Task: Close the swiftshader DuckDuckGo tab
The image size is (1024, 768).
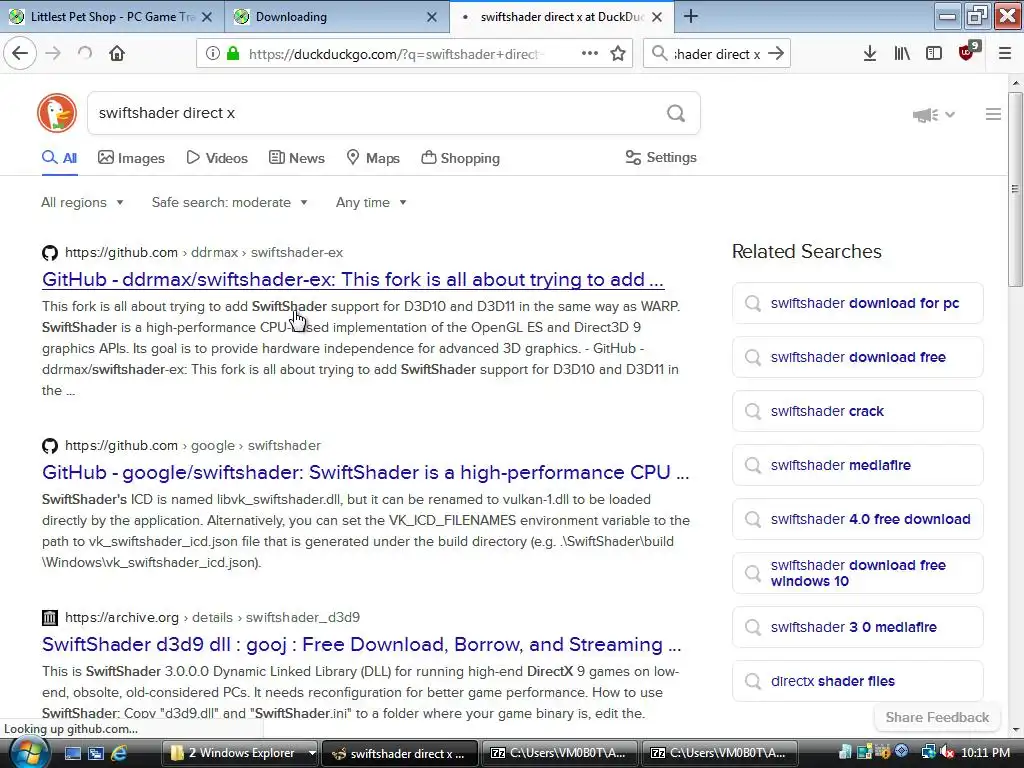Action: (x=657, y=17)
